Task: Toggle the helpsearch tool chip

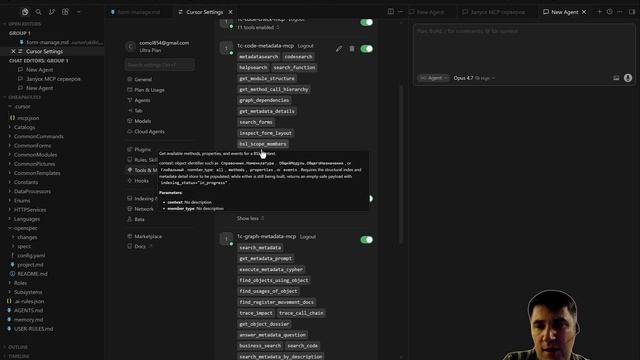Action: 253,67
